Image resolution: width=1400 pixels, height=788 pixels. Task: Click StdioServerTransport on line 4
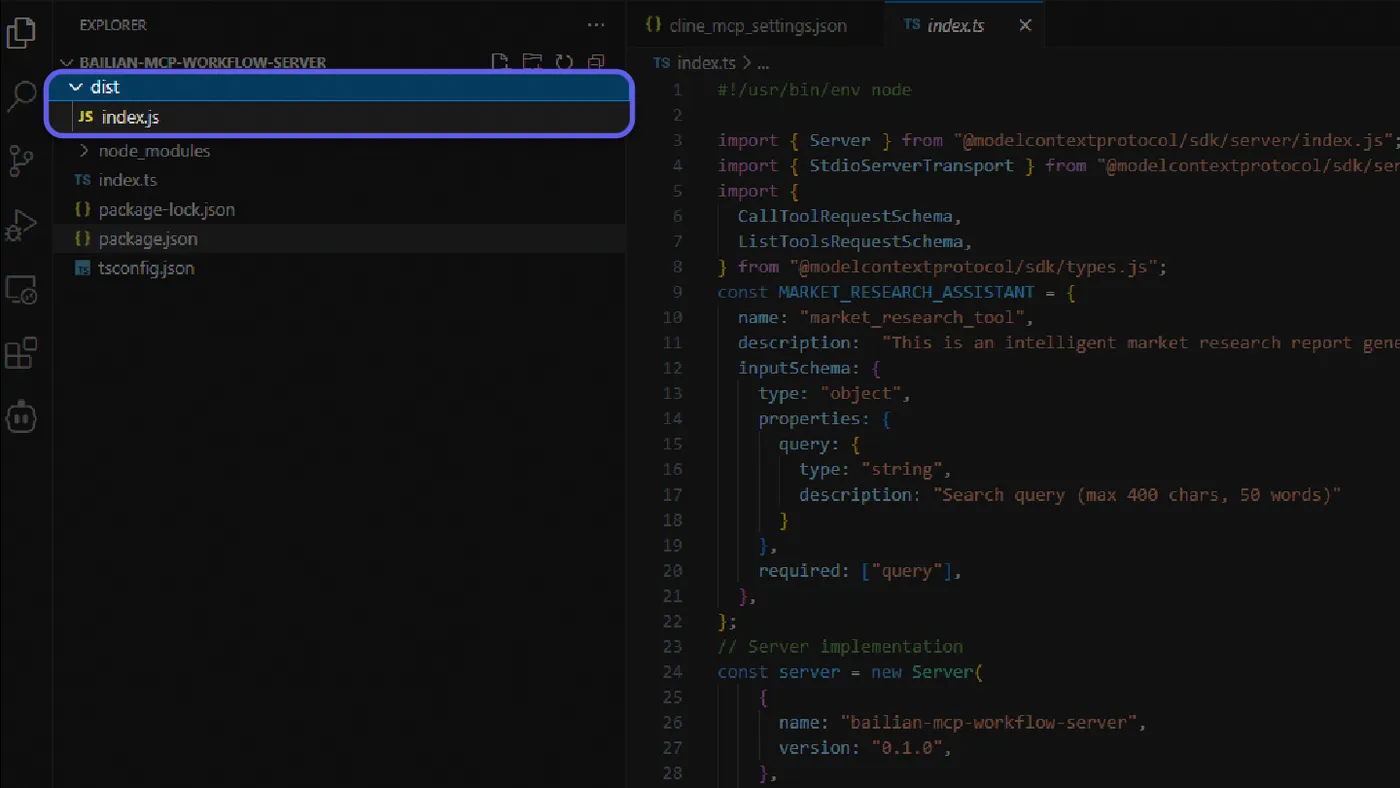[911, 165]
